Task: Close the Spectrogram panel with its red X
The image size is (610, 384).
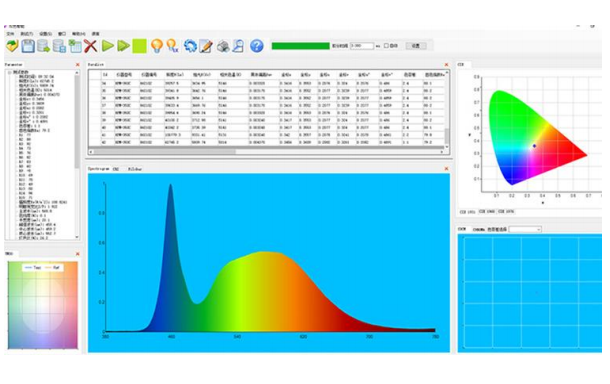Action: (x=446, y=169)
